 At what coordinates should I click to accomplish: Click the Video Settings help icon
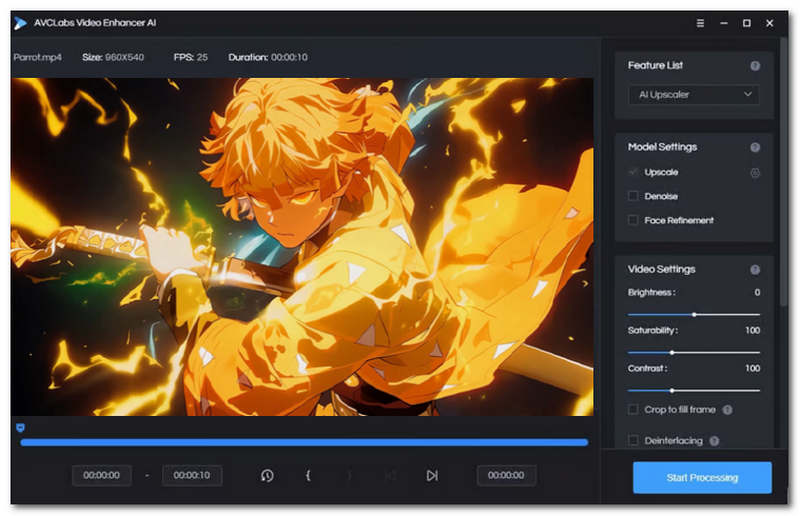pyautogui.click(x=755, y=270)
